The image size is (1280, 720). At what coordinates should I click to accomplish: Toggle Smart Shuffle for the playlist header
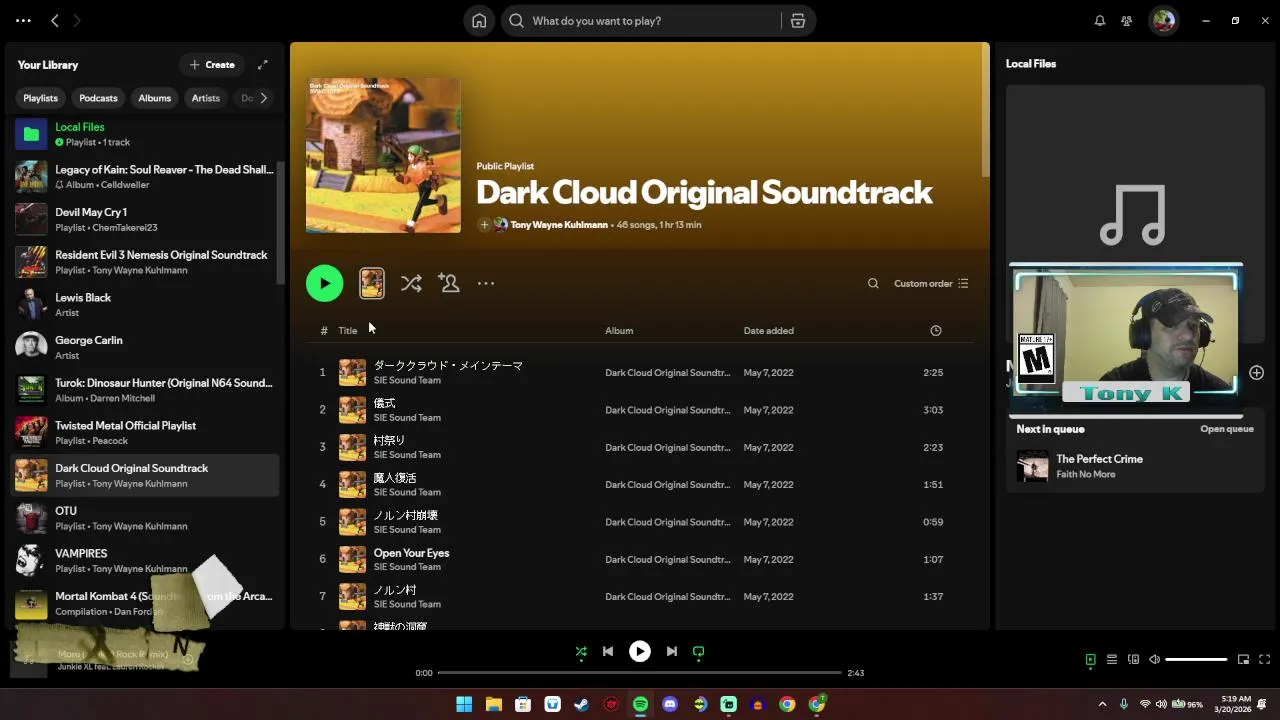click(x=411, y=283)
